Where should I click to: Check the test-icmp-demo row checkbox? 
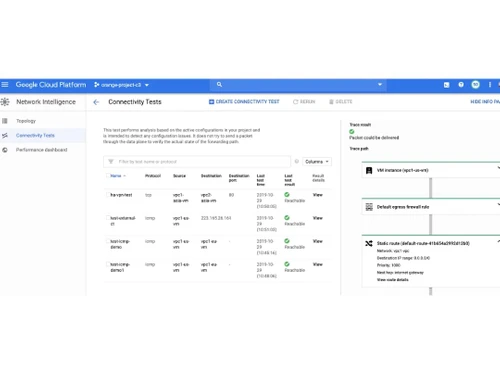(x=108, y=241)
